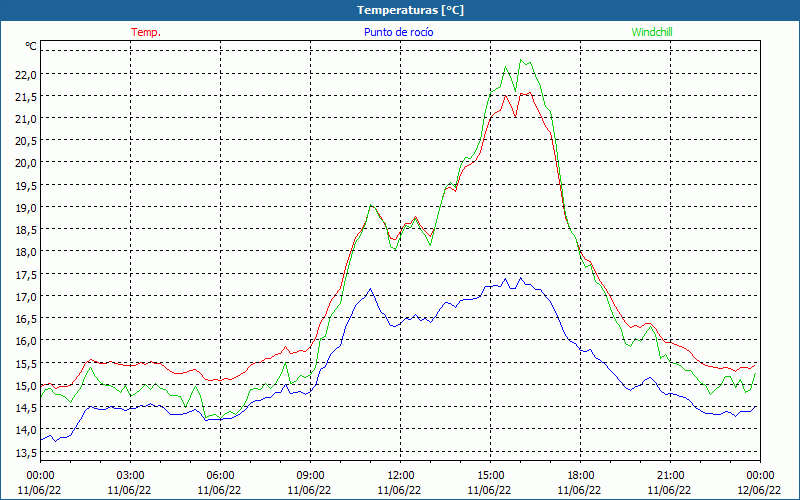Click the 13,5 y-axis value
The width and height of the screenshot is (800, 500).
click(x=26, y=452)
